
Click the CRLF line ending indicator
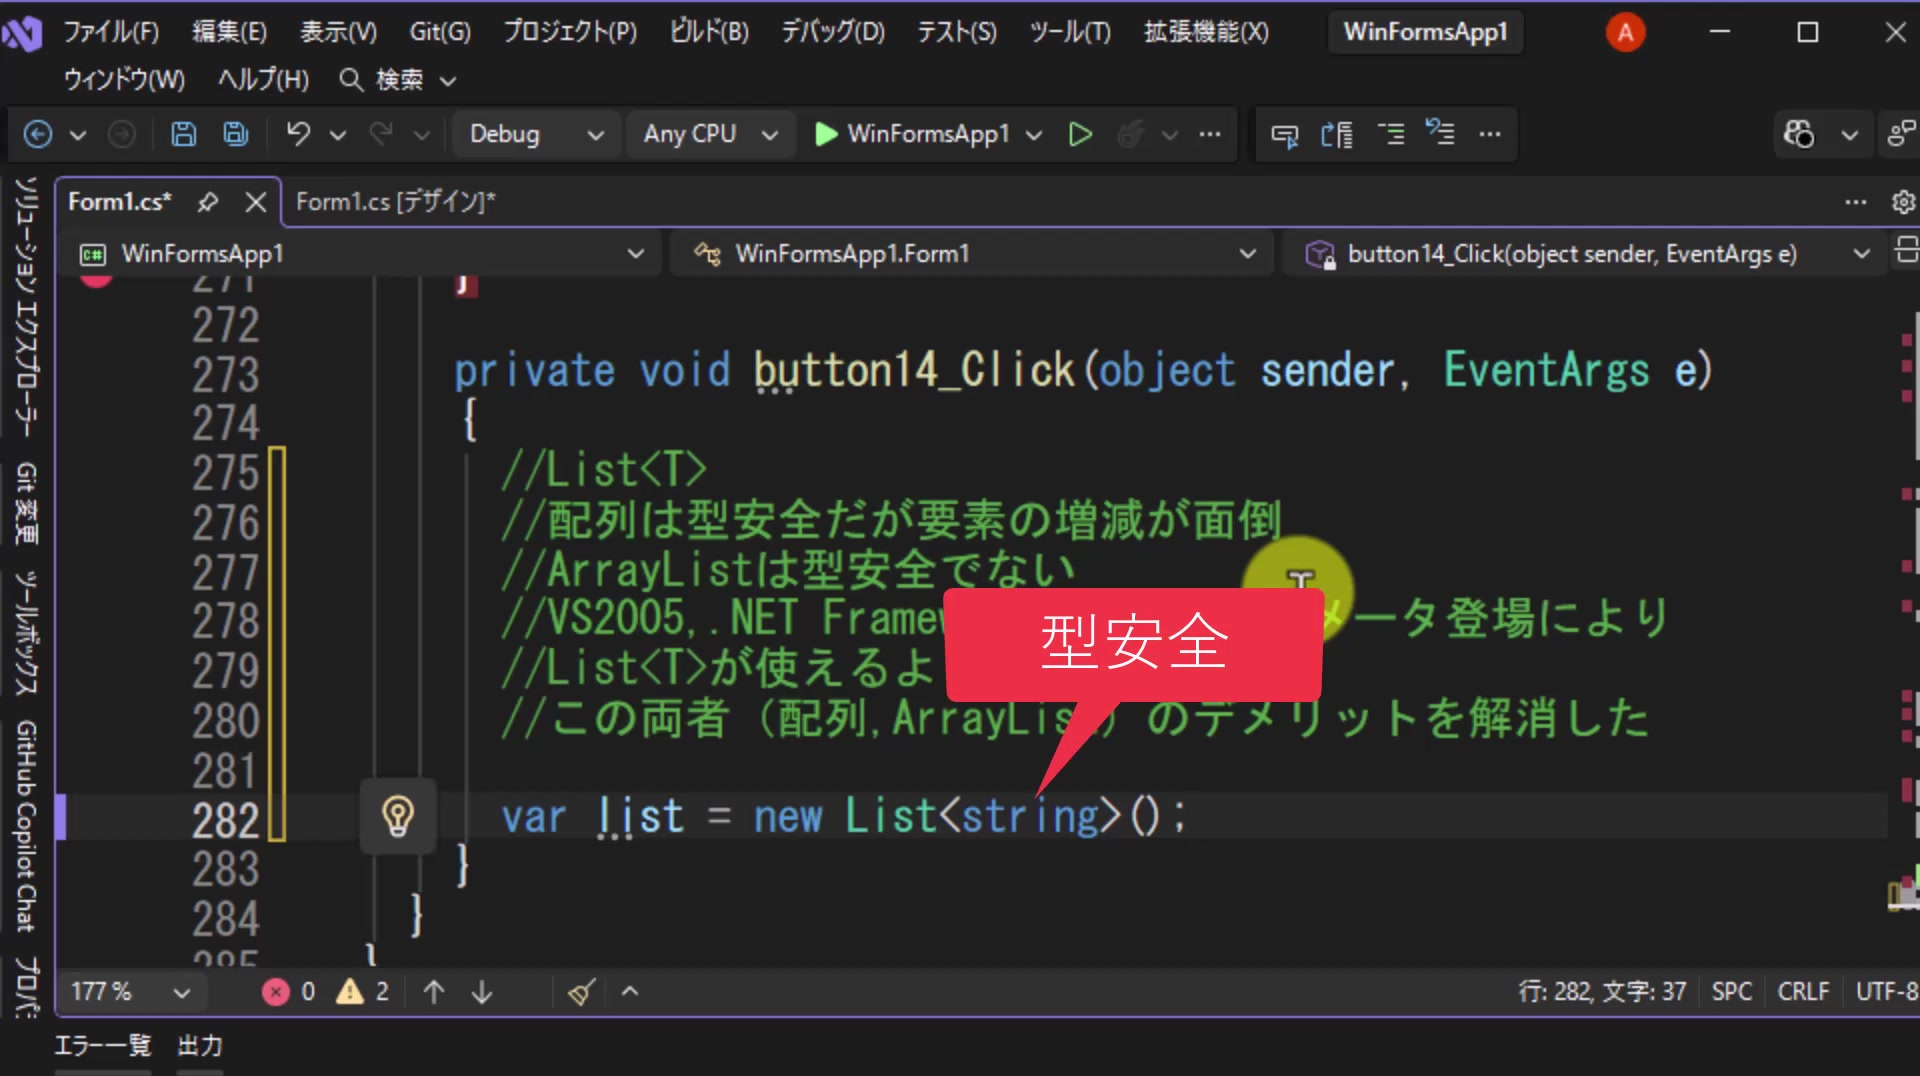click(1803, 992)
